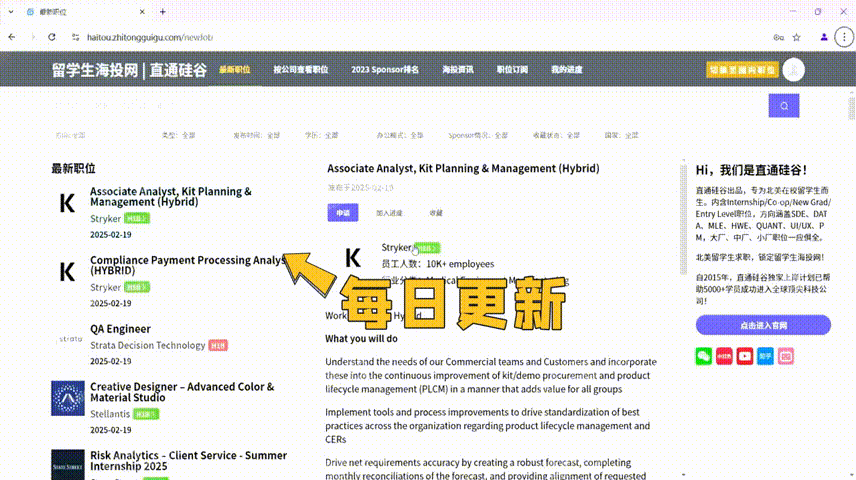The height and width of the screenshot is (480, 856).
Task: Click Strata Decision Technology company name
Action: (147, 345)
